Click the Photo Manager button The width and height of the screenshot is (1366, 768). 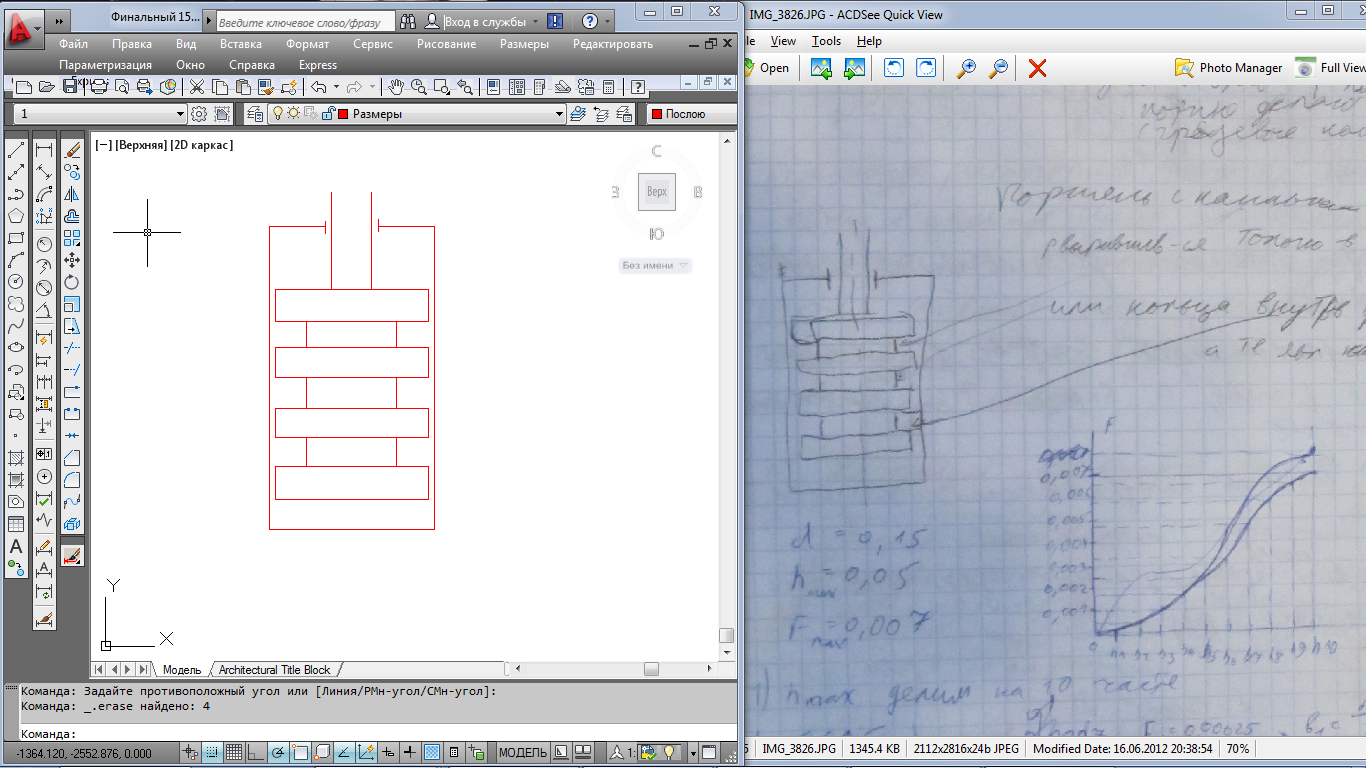point(1228,68)
